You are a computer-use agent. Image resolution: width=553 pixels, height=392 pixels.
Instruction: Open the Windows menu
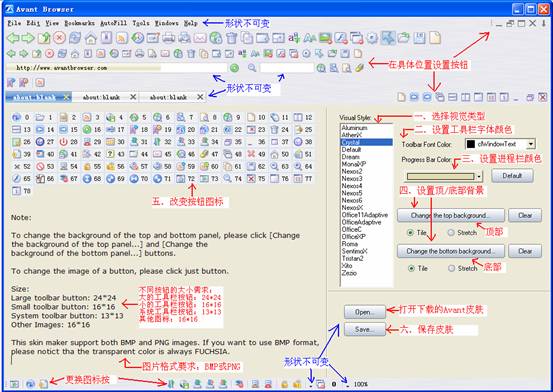click(x=166, y=23)
